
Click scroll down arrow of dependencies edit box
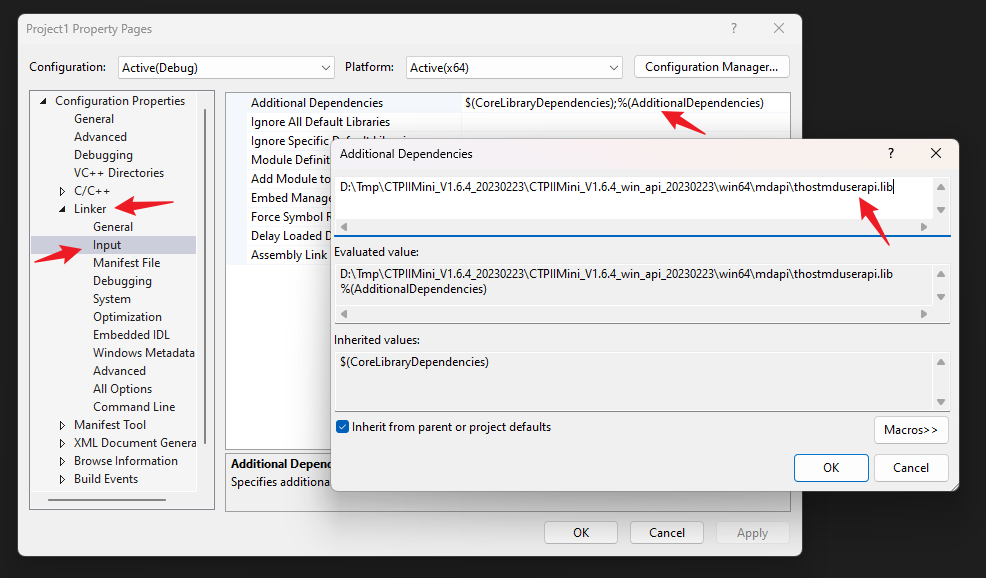click(941, 210)
